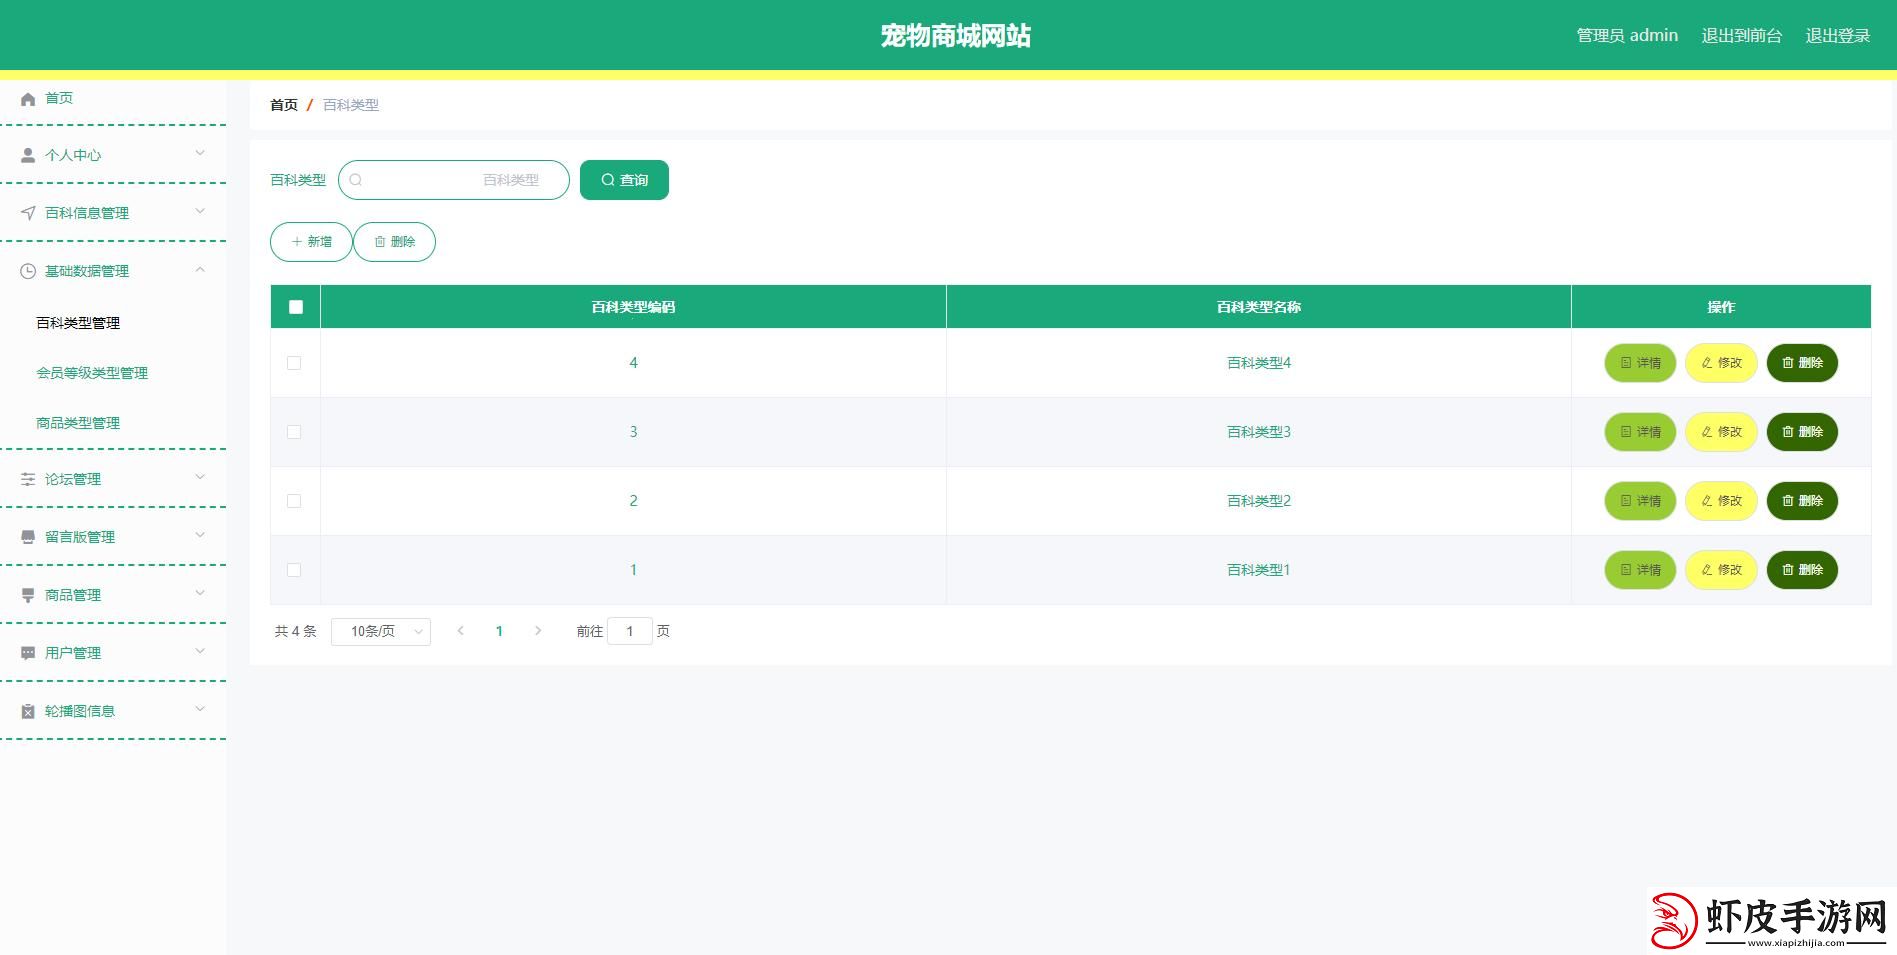Click the 前往 page number input box
This screenshot has height=955, width=1897.
[x=630, y=631]
